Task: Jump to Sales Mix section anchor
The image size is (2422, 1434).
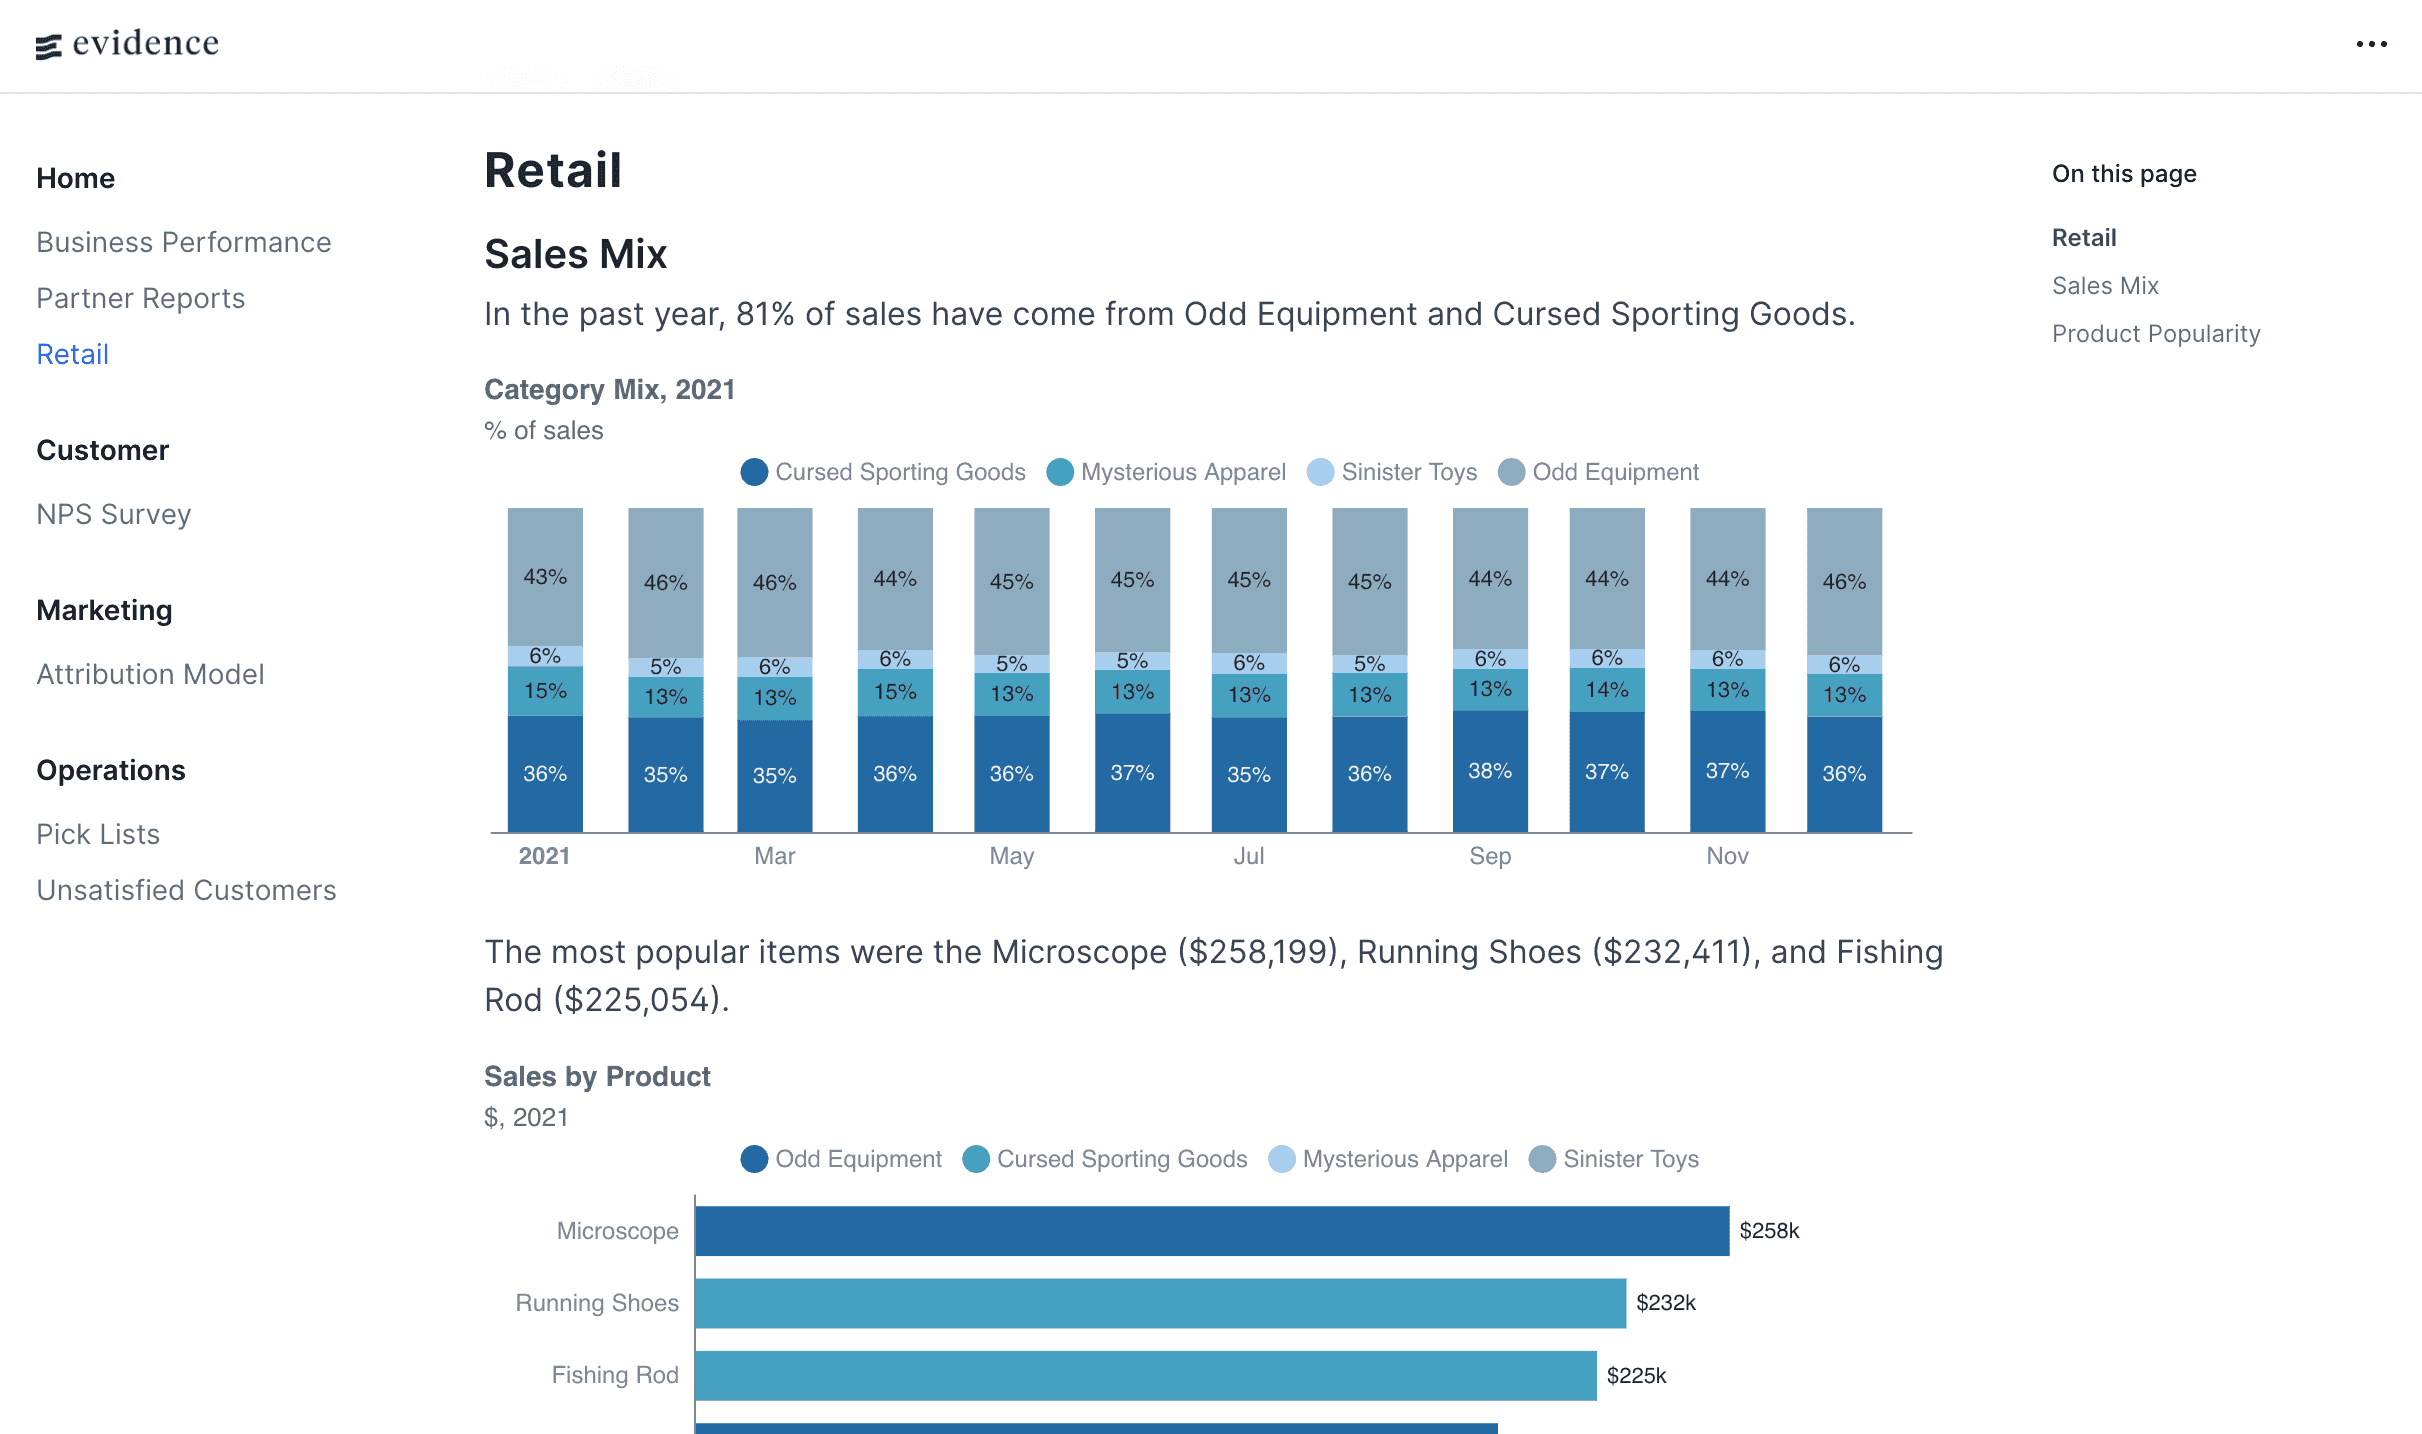Action: pyautogui.click(x=2105, y=286)
